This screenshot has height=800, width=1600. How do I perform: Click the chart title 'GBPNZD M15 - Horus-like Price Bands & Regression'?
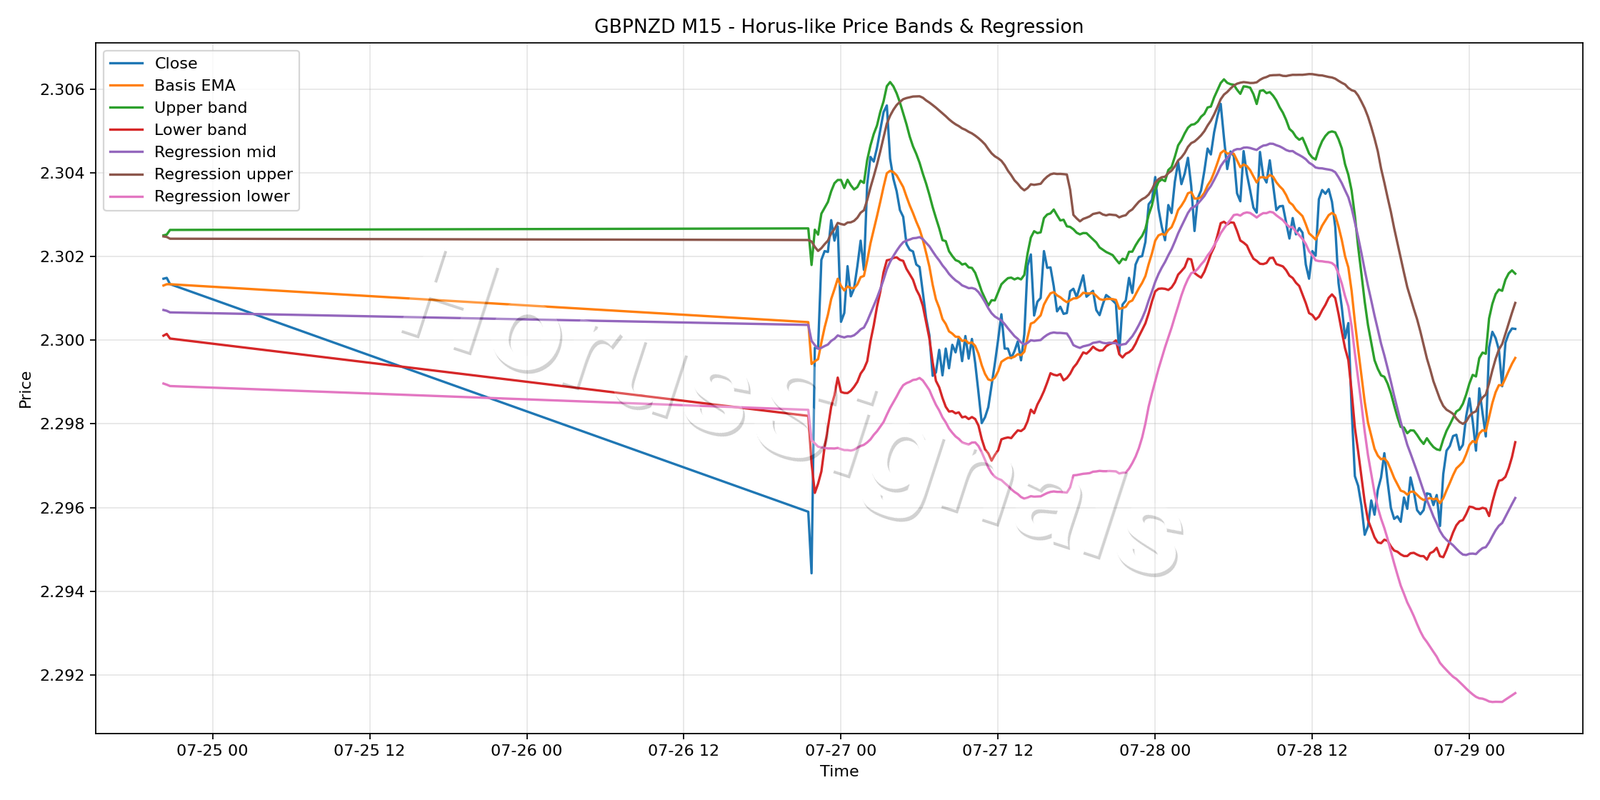839,27
